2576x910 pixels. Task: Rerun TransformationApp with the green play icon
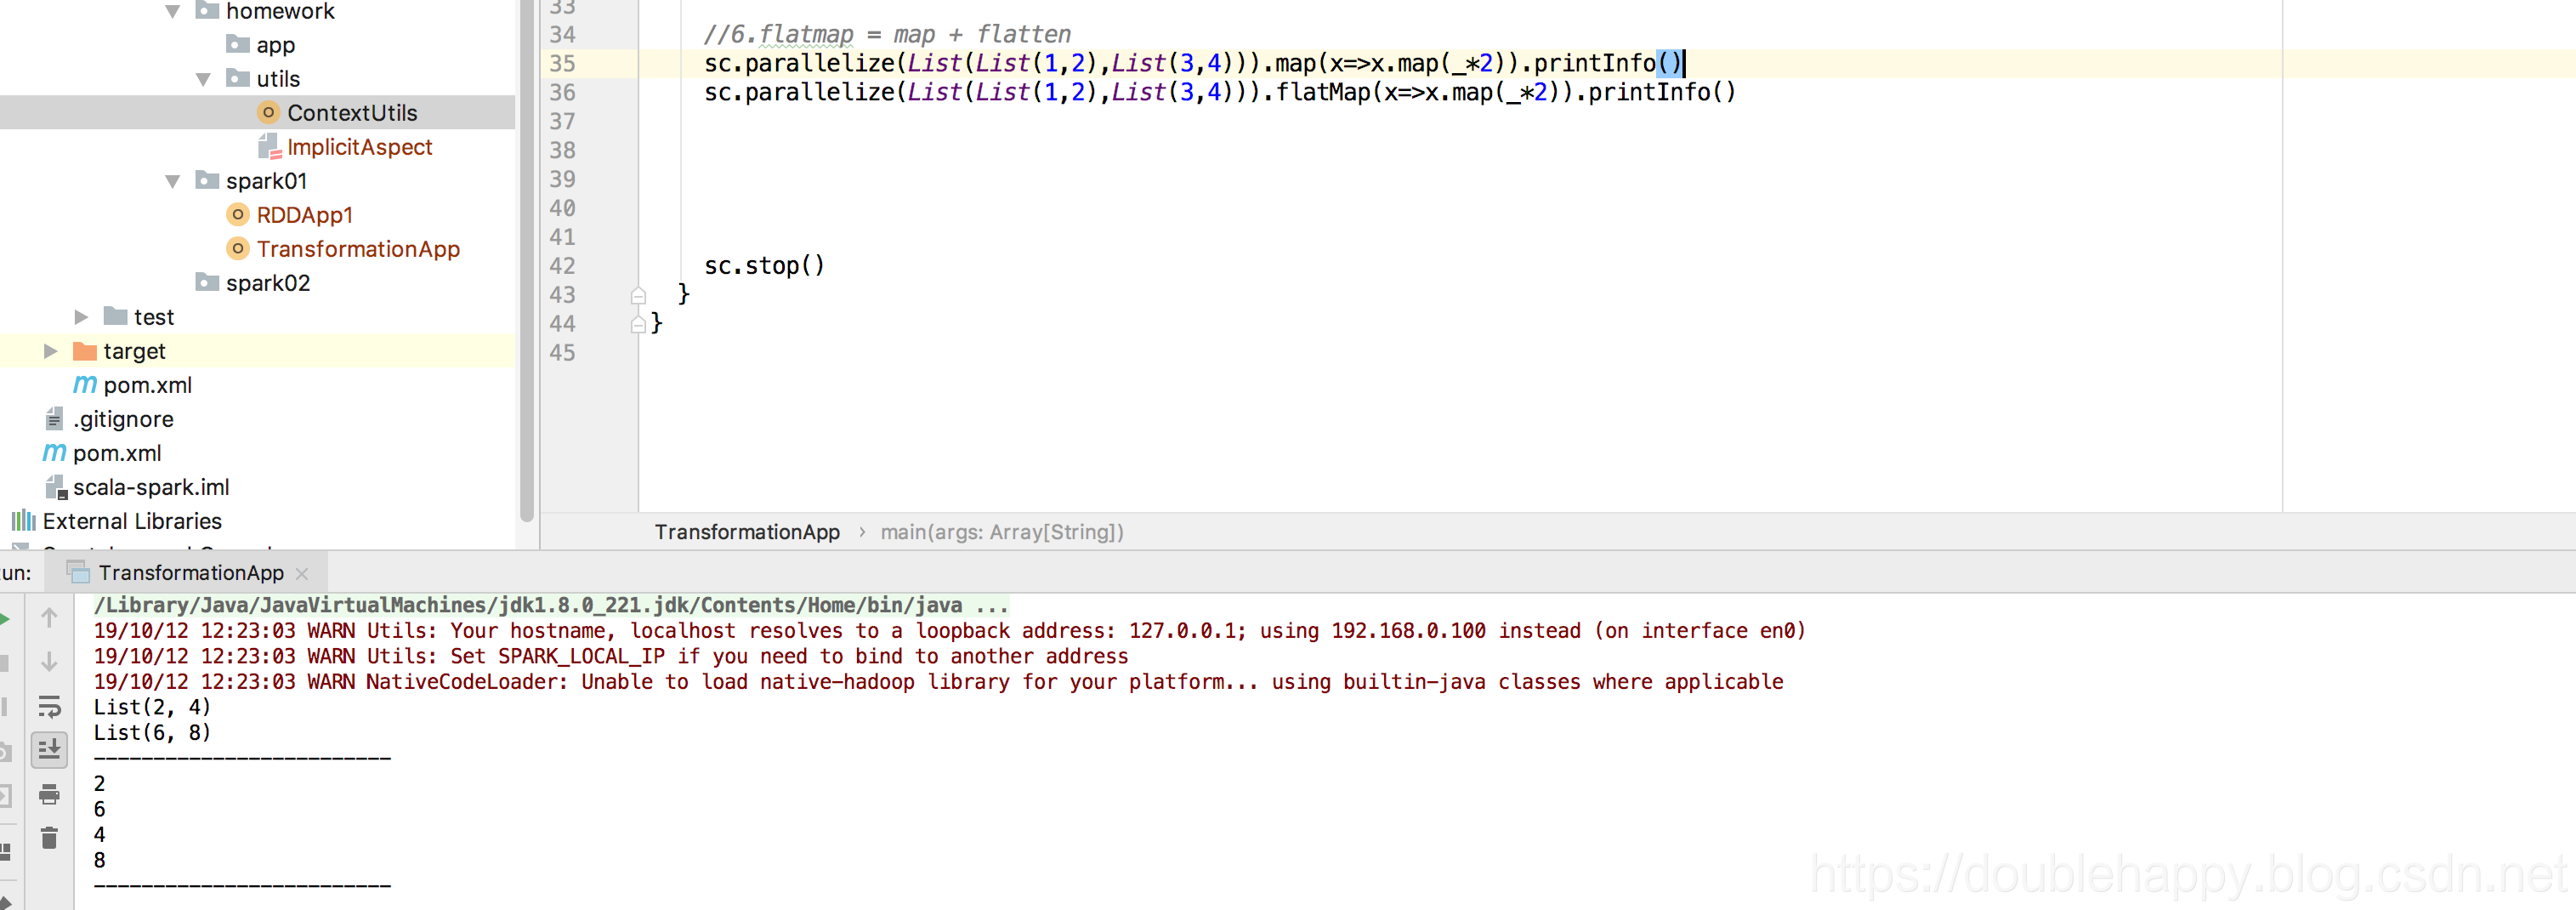click(x=4, y=619)
